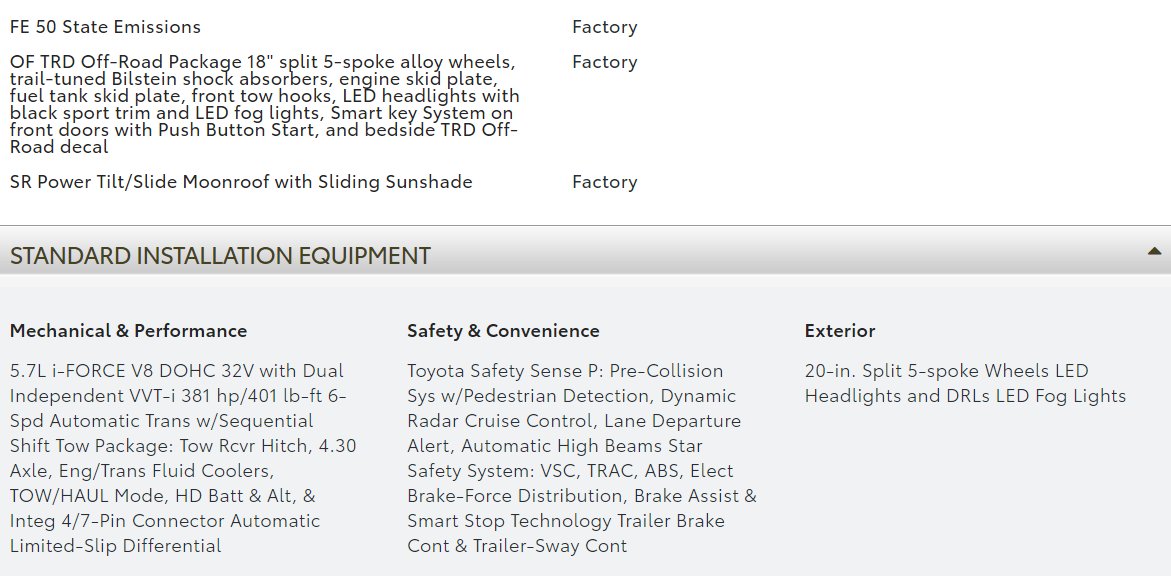Click the Exterior heading

(839, 330)
